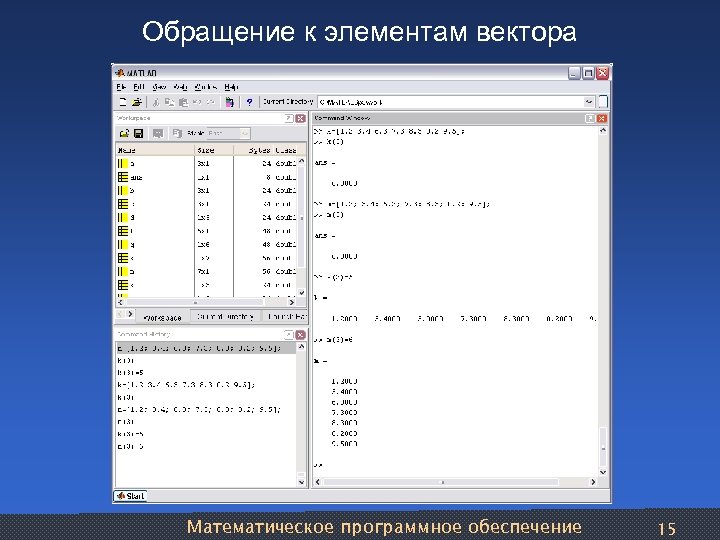The height and width of the screenshot is (540, 720).
Task: Undock the Command Window panel
Action: (590, 118)
